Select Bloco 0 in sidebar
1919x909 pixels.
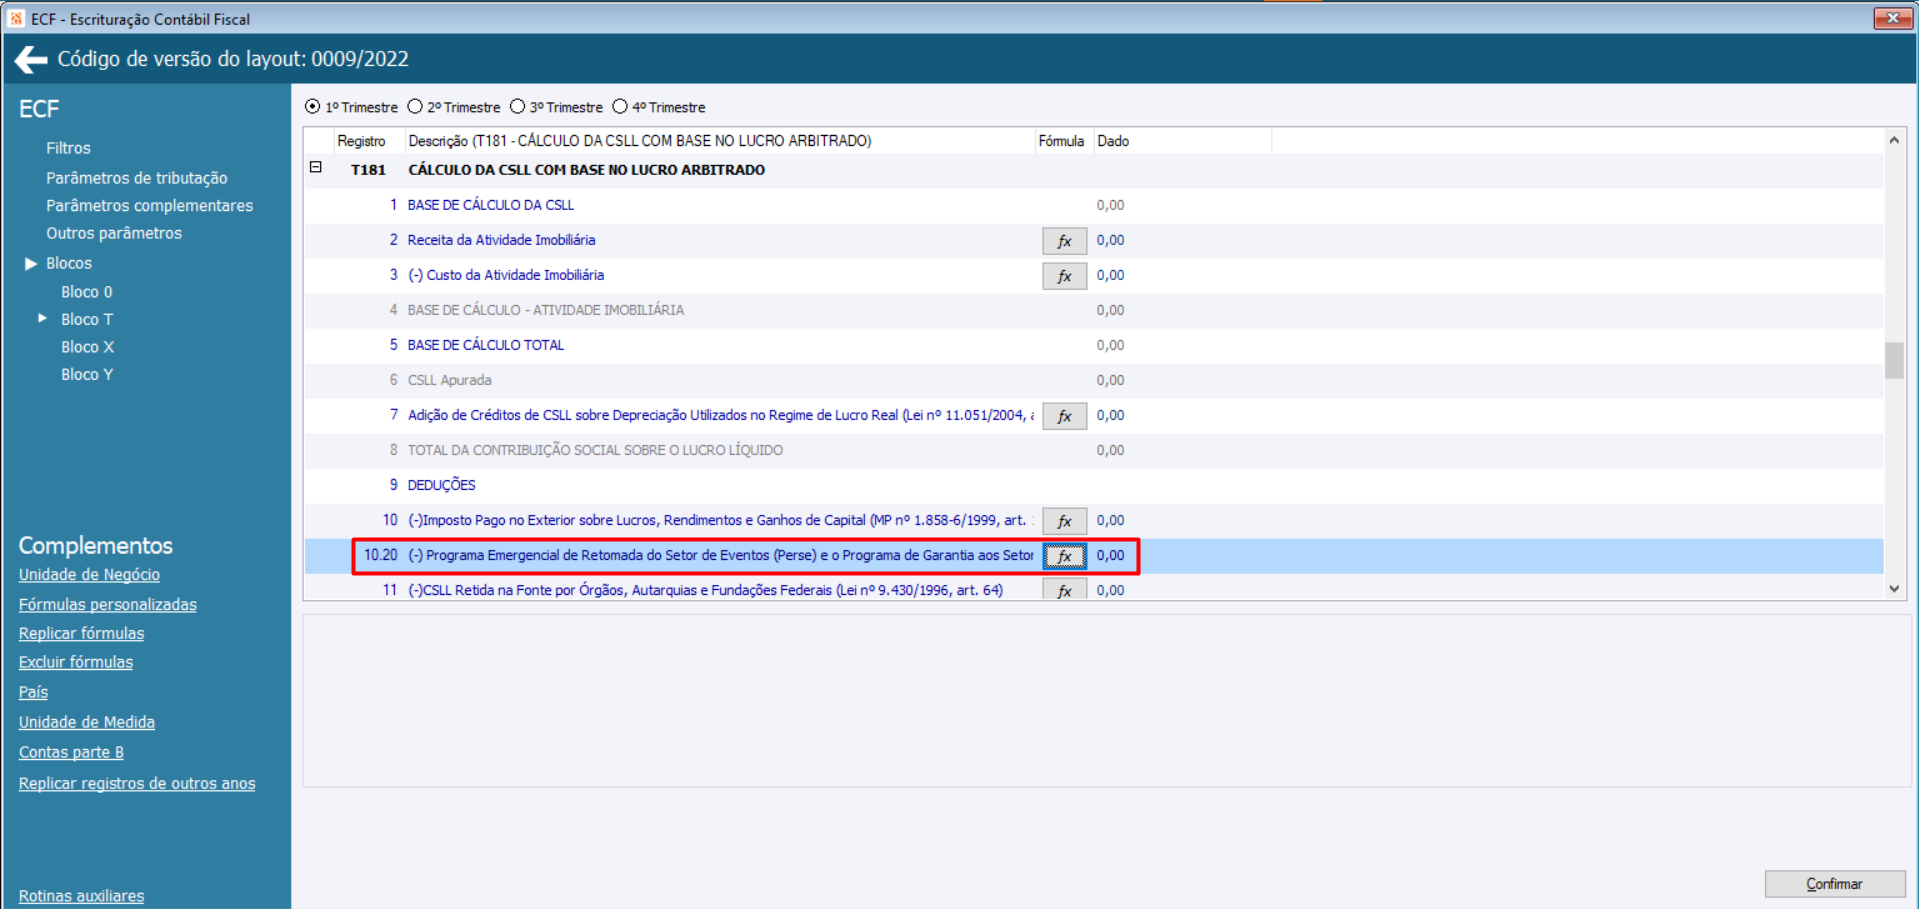point(87,292)
